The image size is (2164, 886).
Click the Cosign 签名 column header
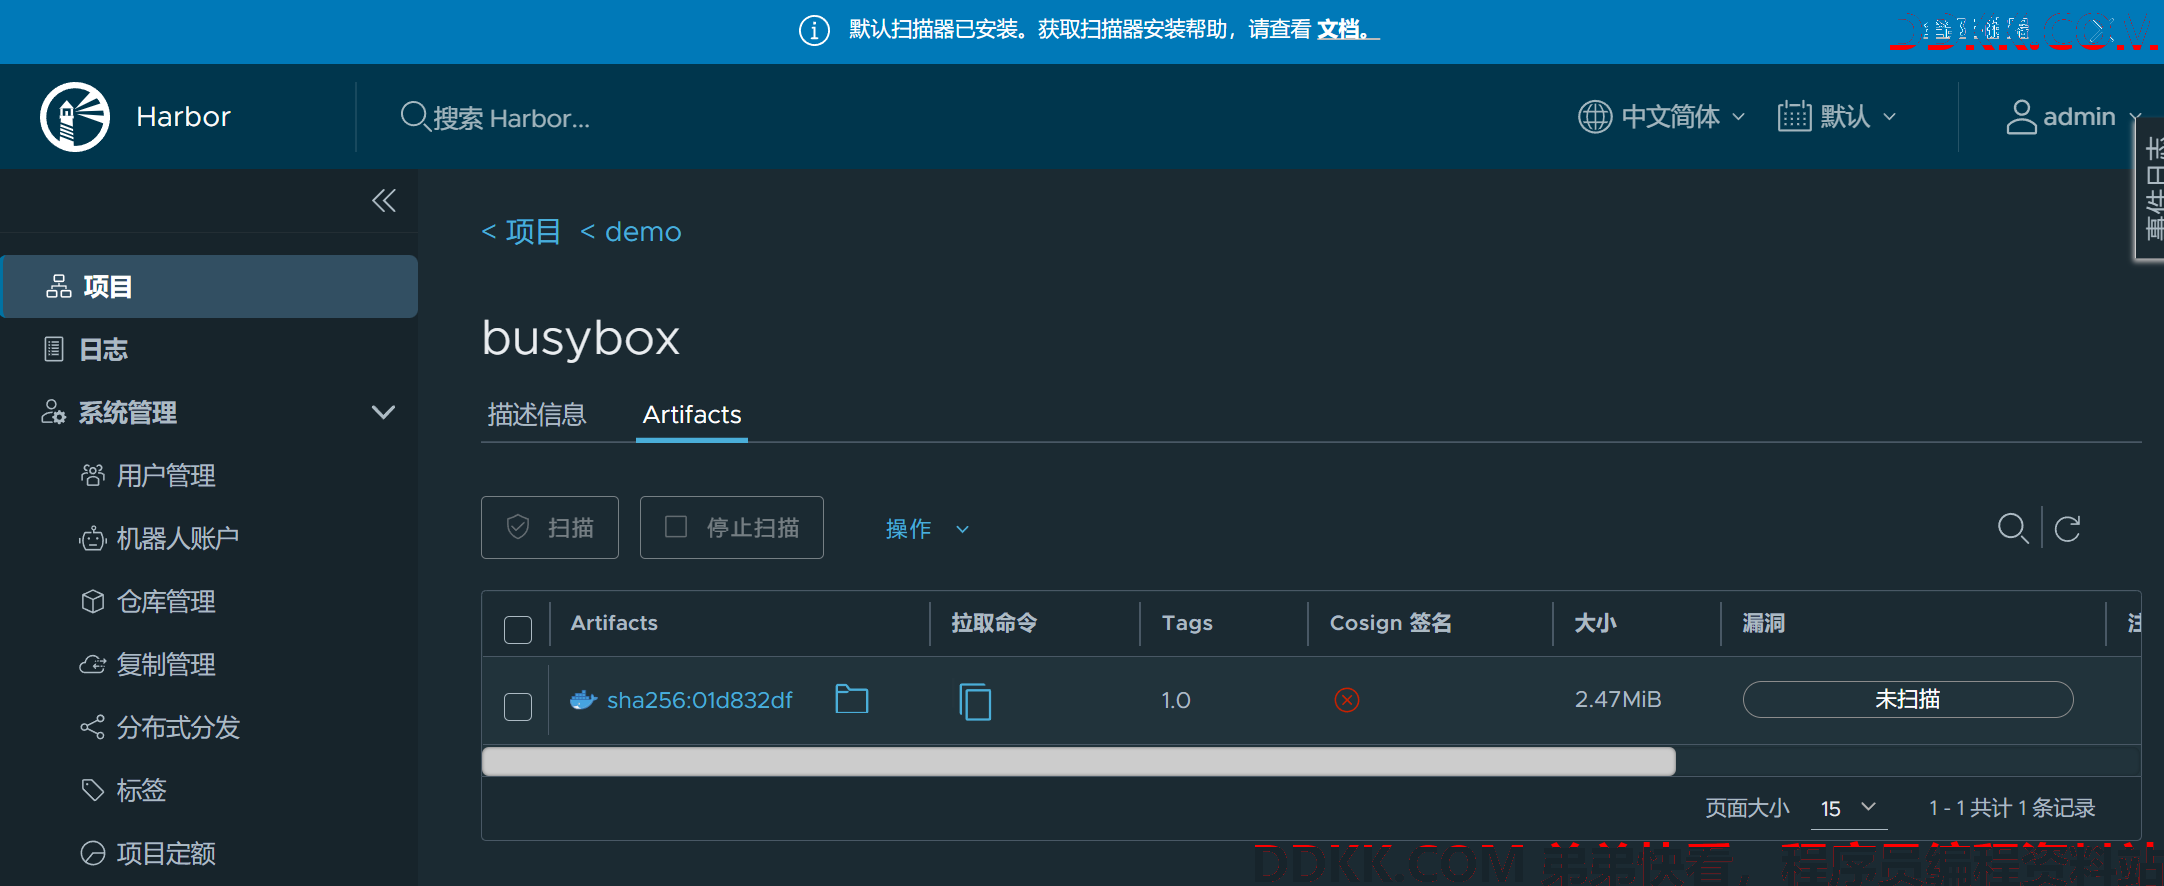tap(1391, 623)
